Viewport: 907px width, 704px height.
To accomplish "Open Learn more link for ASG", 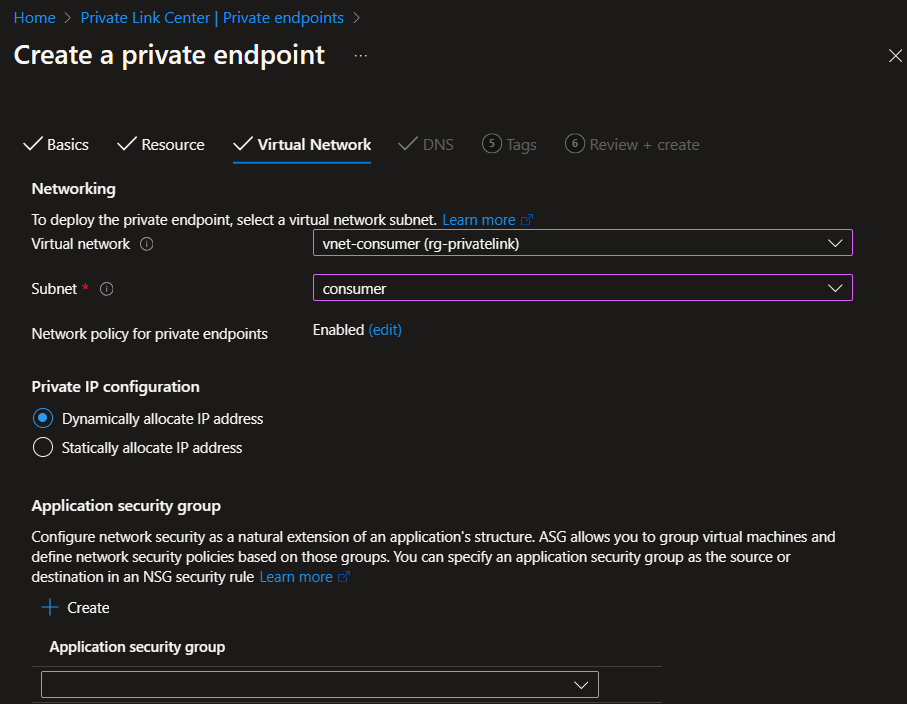I will 296,577.
